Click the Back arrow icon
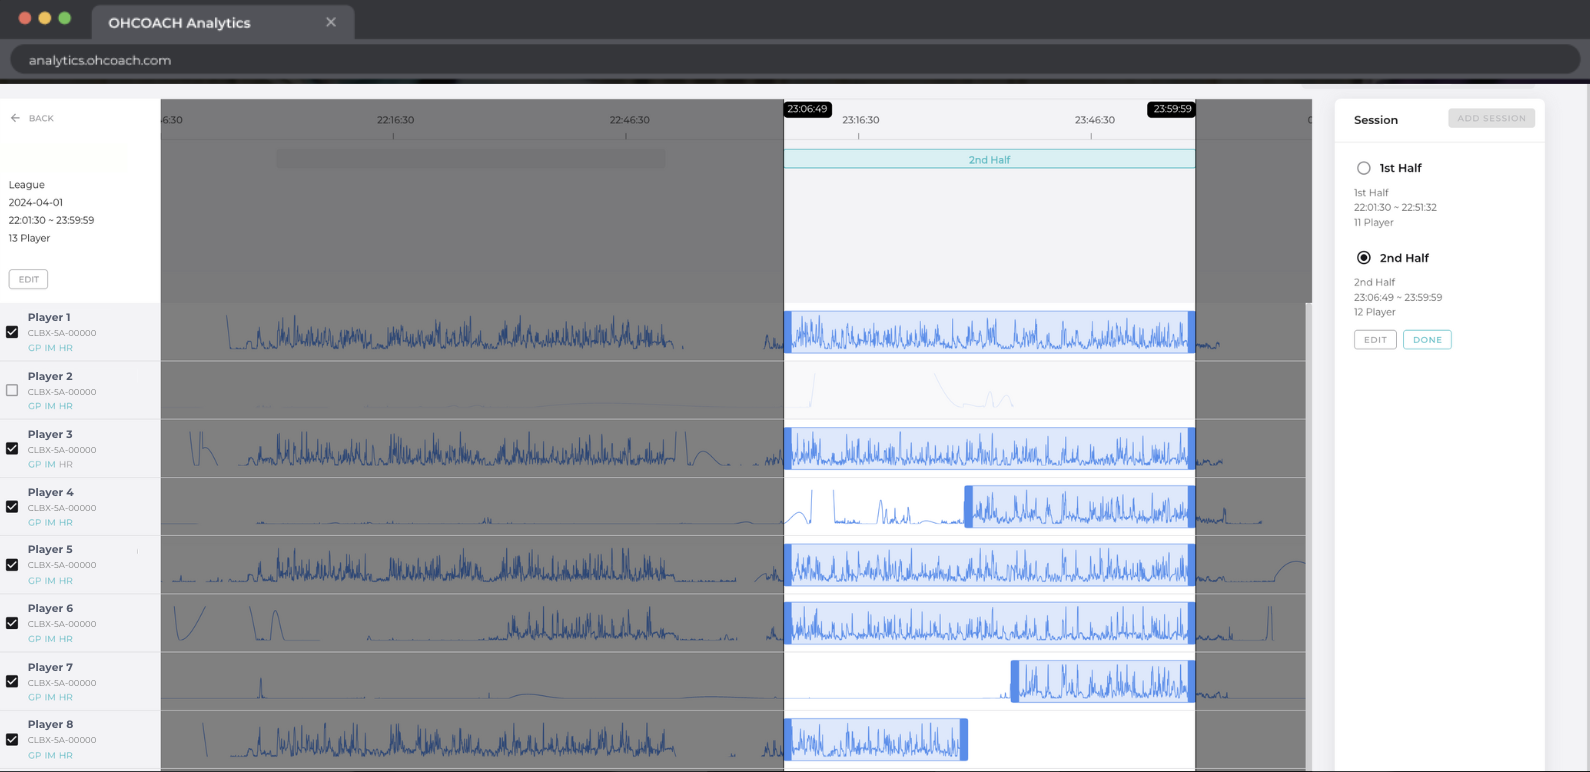The height and width of the screenshot is (772, 1590). [15, 118]
